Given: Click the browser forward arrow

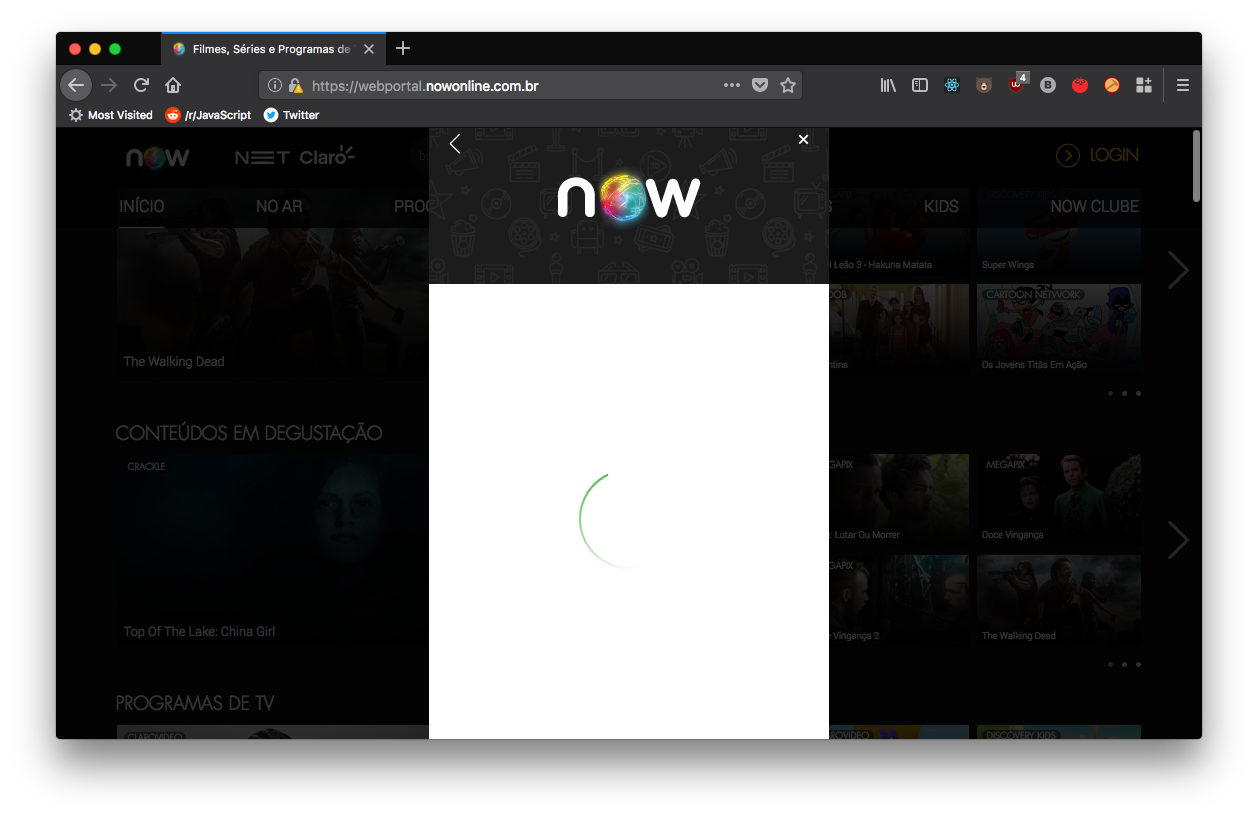Looking at the screenshot, I should [109, 85].
